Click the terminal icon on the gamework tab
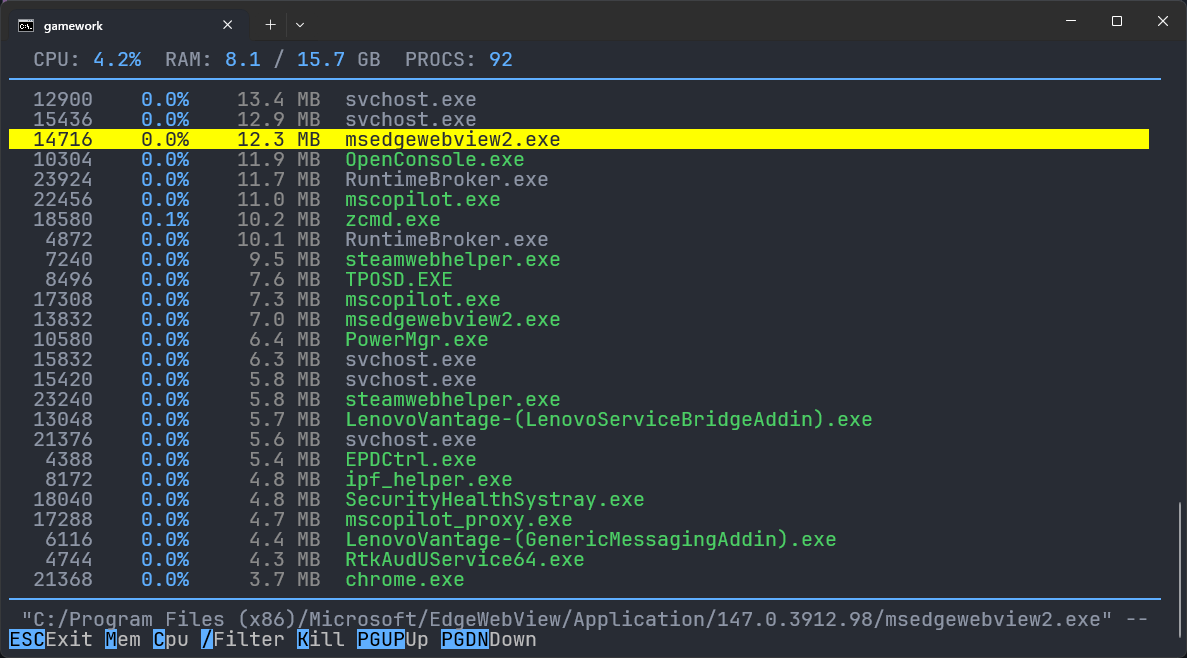 click(x=26, y=26)
